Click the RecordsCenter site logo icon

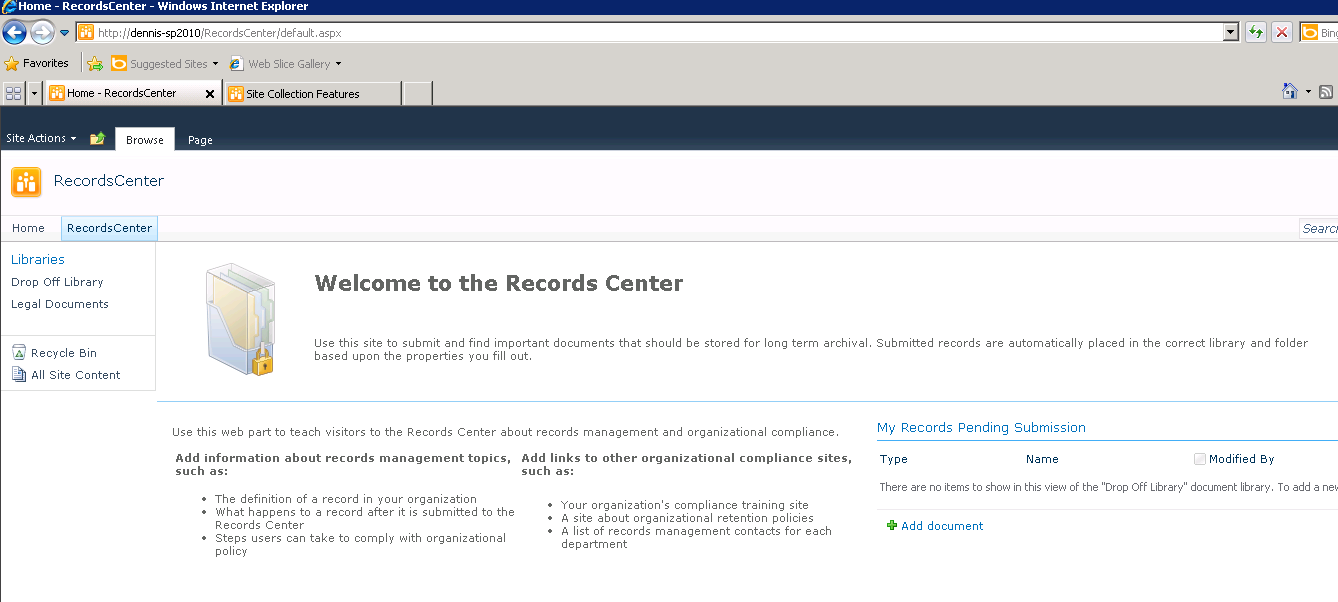tap(26, 182)
